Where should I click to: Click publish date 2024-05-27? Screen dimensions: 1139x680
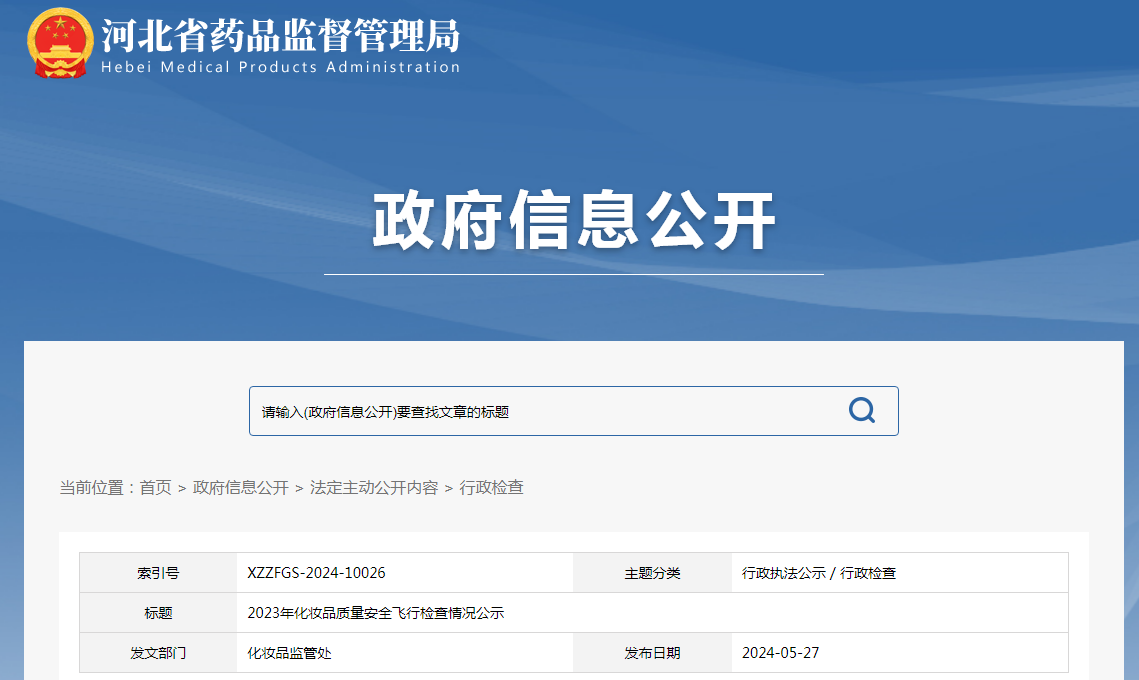click(780, 653)
